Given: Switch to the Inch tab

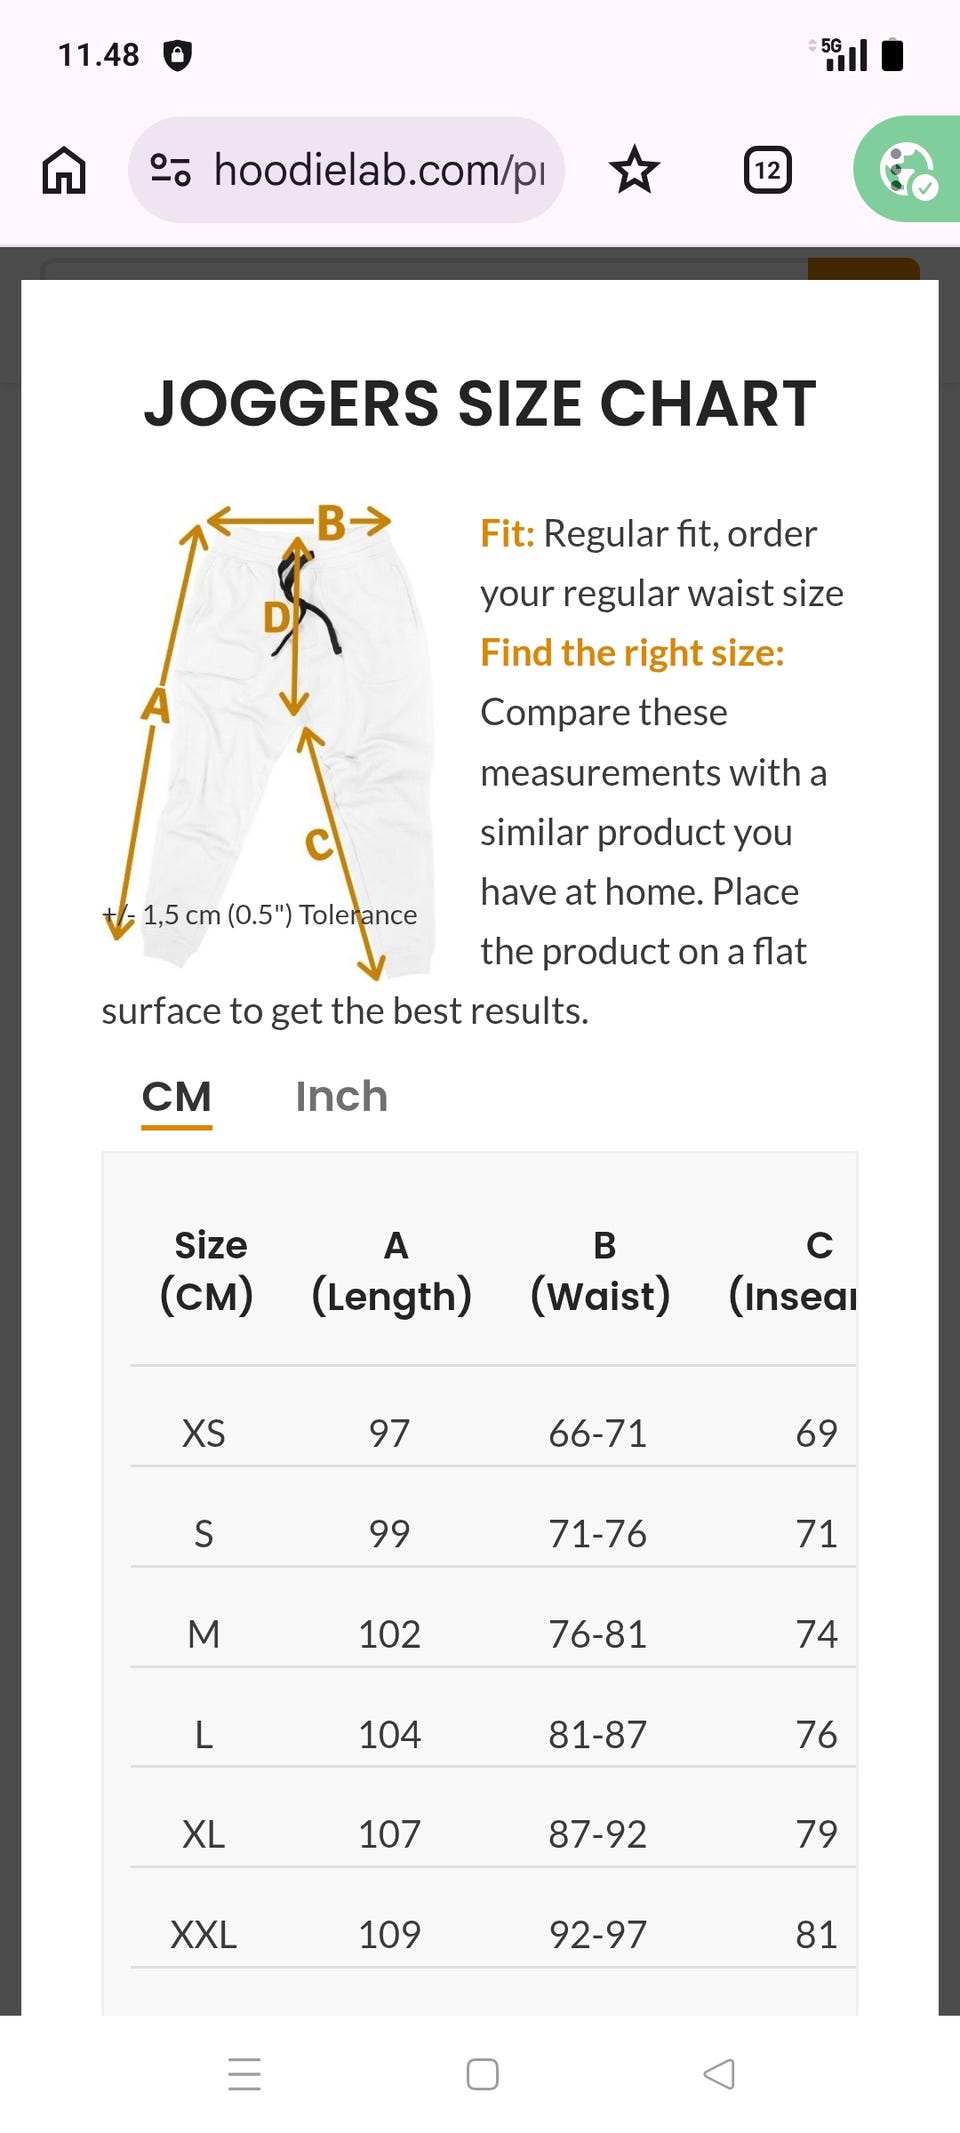Looking at the screenshot, I should pyautogui.click(x=341, y=1097).
